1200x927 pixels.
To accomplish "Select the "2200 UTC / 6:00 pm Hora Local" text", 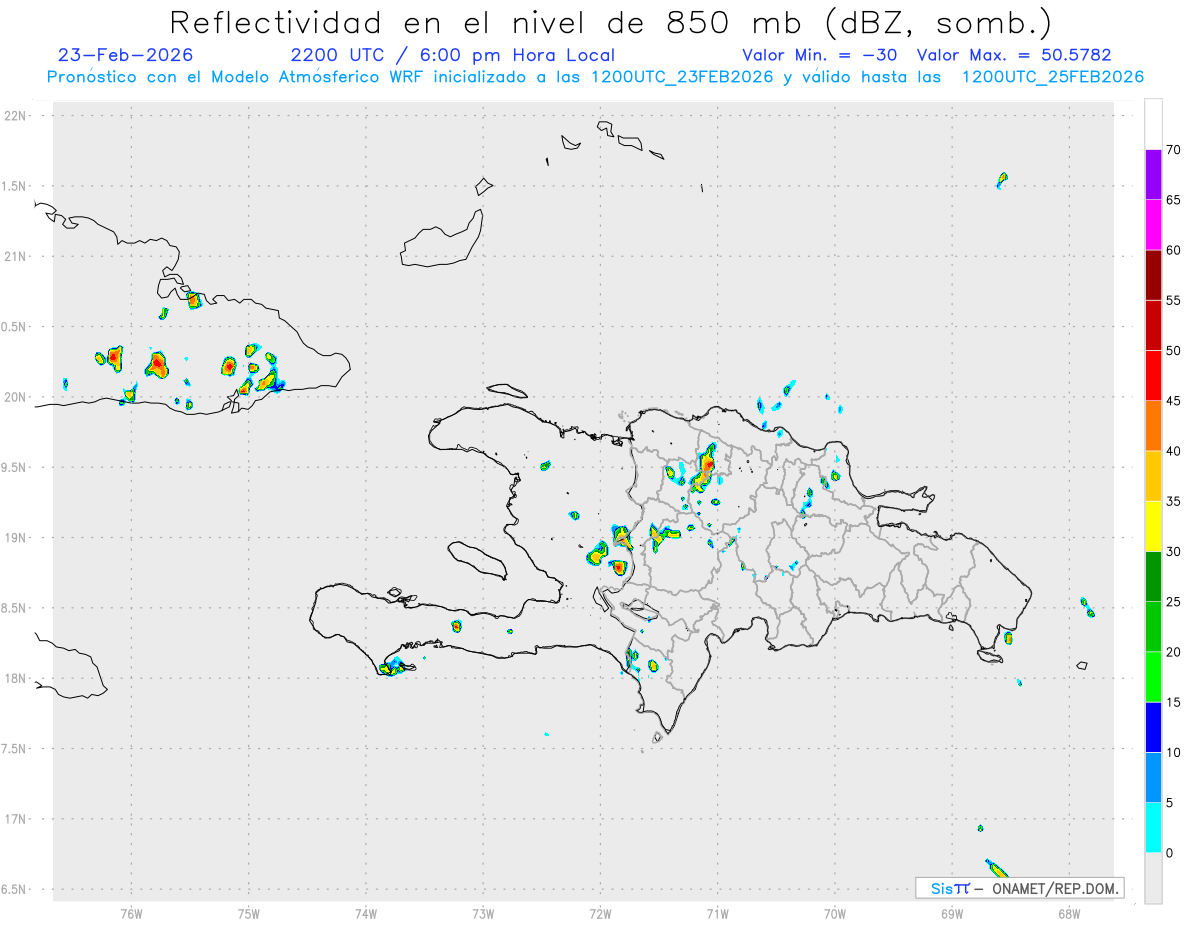I will pyautogui.click(x=452, y=55).
